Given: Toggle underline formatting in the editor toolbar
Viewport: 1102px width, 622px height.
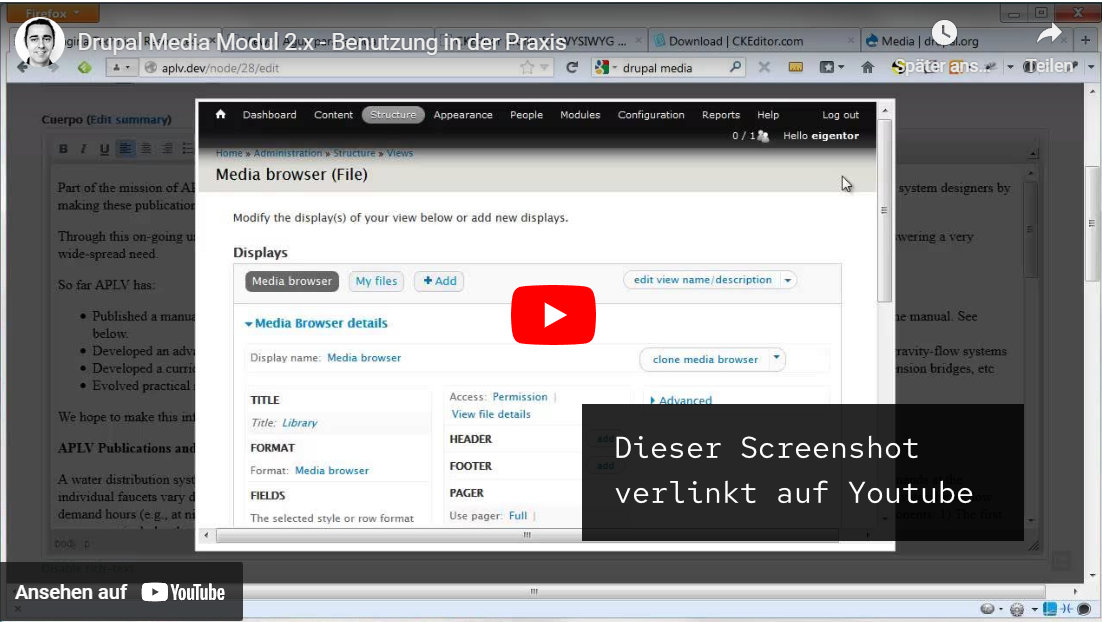Looking at the screenshot, I should 103,148.
